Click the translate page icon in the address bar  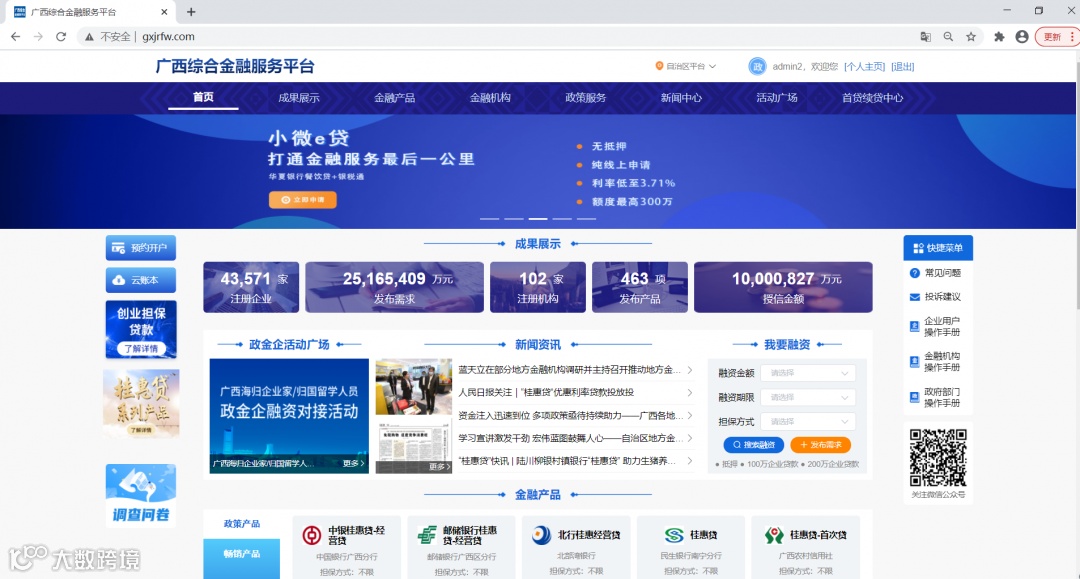[x=926, y=36]
